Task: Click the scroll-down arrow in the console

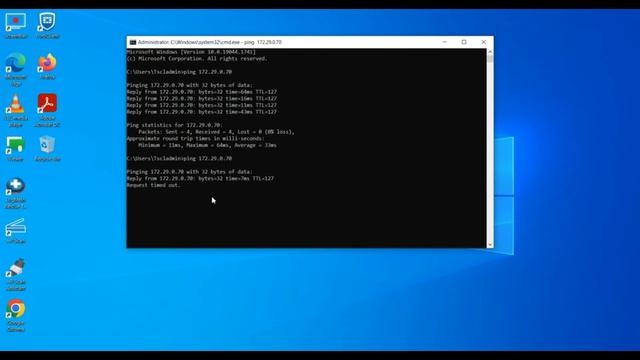Action: [490, 245]
